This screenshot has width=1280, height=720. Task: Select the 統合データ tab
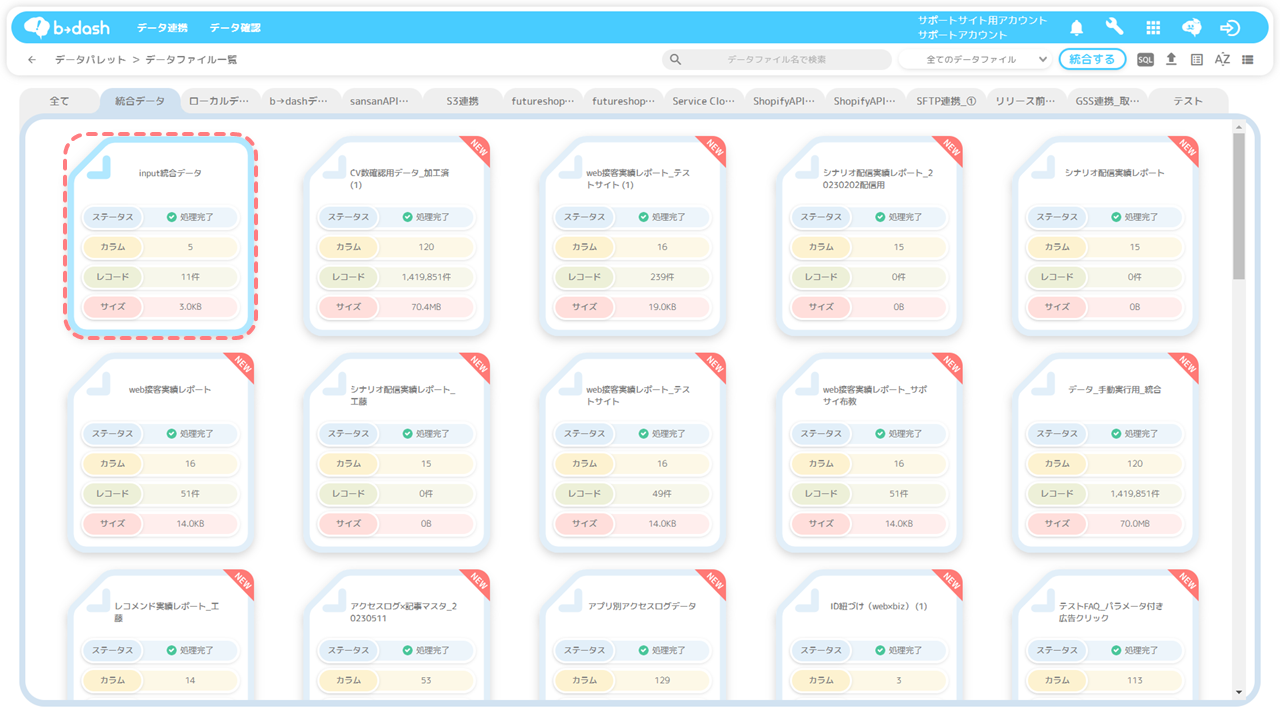tap(140, 101)
